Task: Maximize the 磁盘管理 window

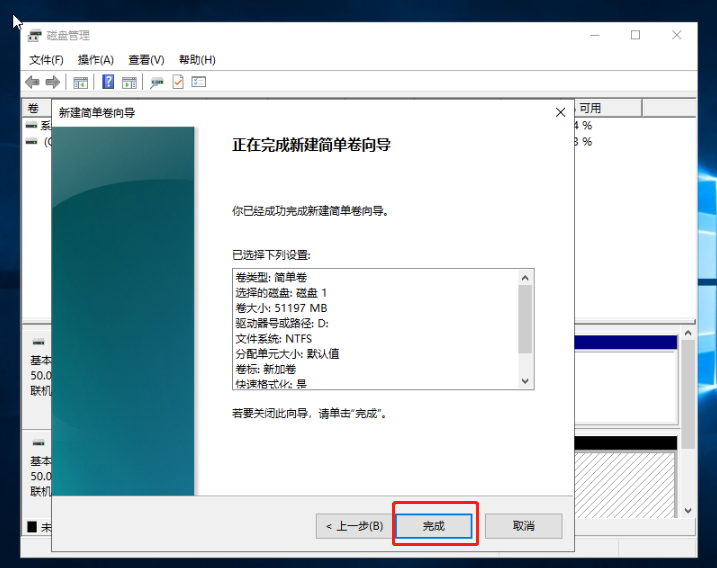Action: point(635,35)
